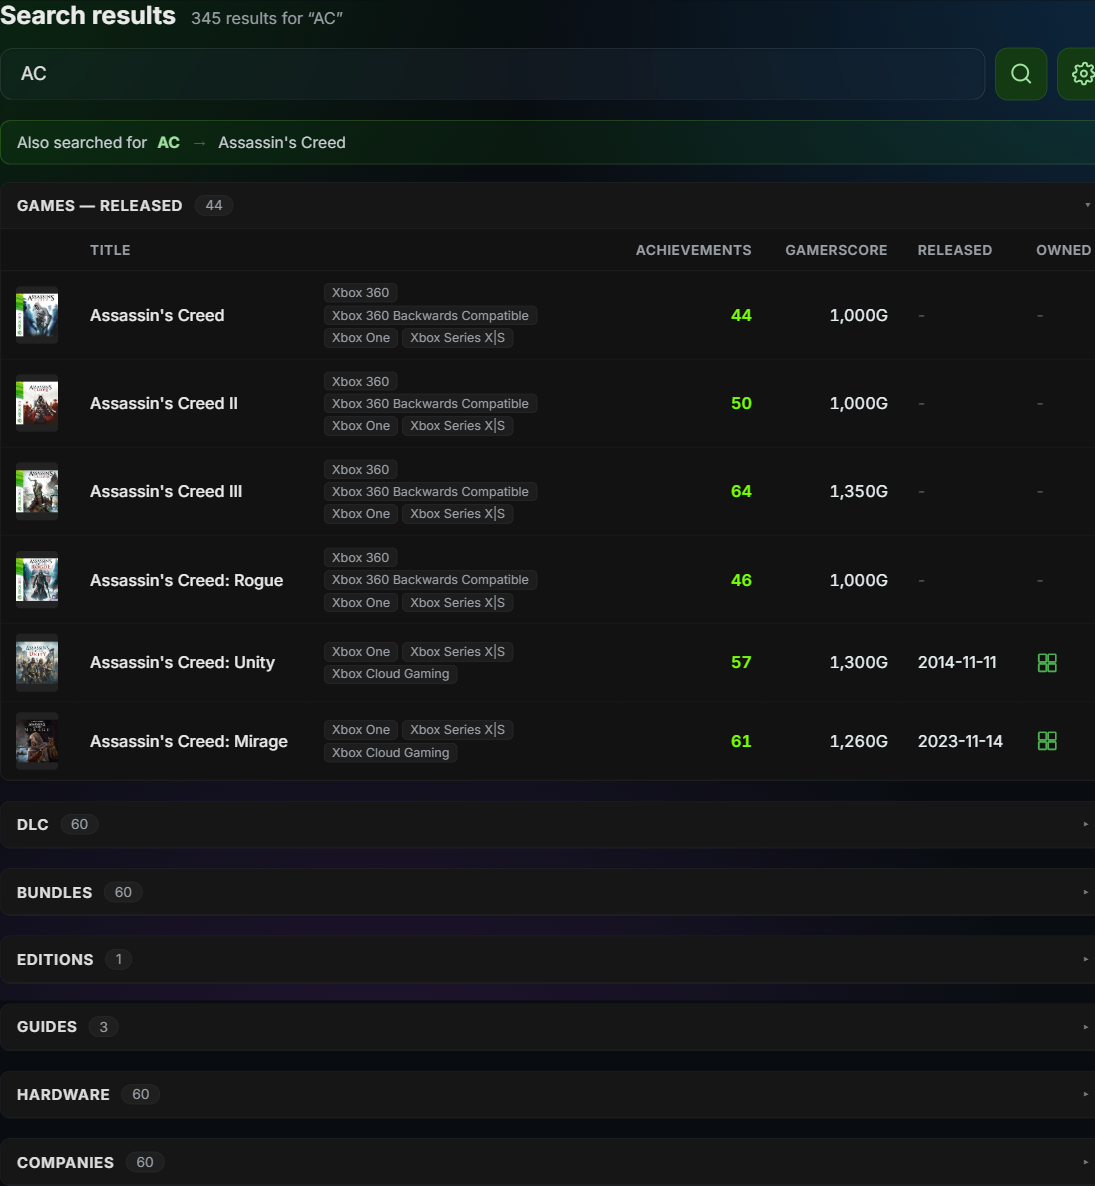Click release date 2023-11-14
The width and height of the screenshot is (1095, 1186).
(960, 741)
